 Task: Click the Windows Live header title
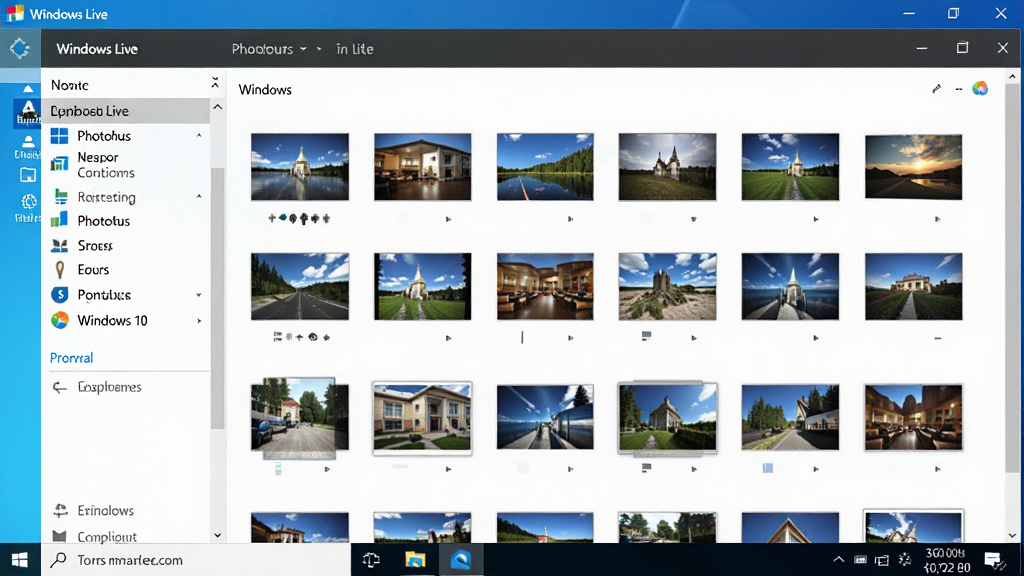pos(97,49)
